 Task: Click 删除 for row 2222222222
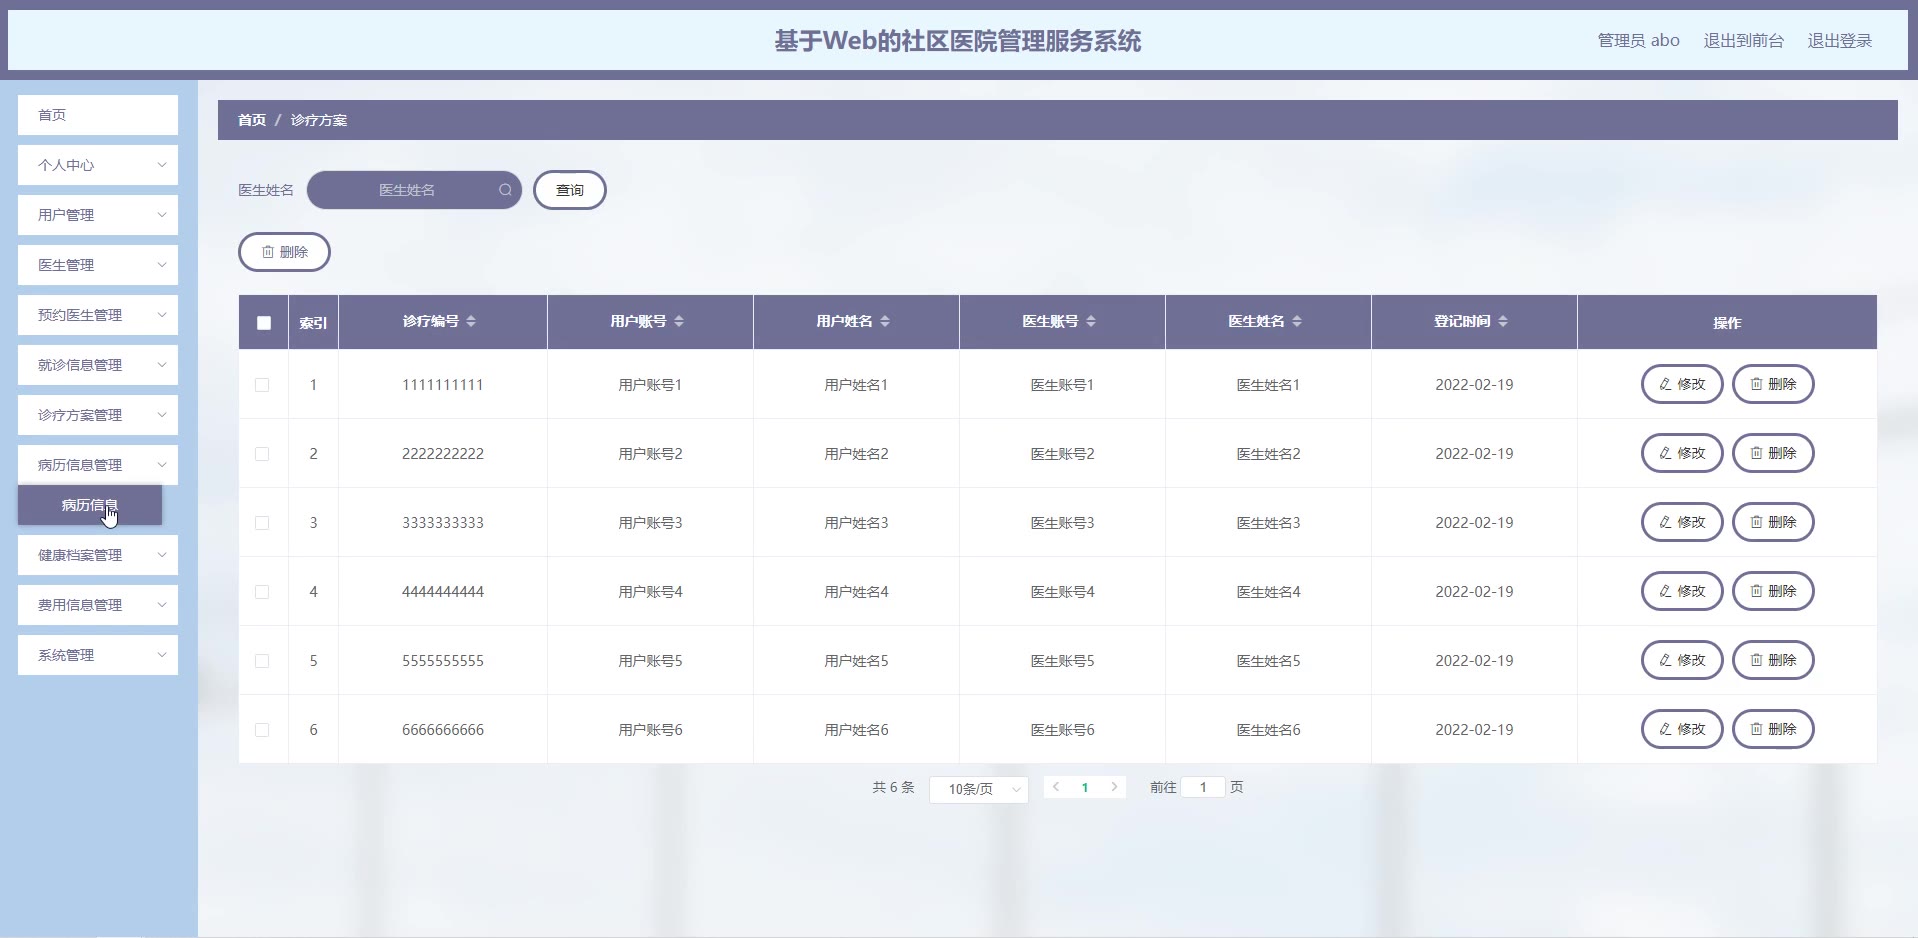[1773, 453]
